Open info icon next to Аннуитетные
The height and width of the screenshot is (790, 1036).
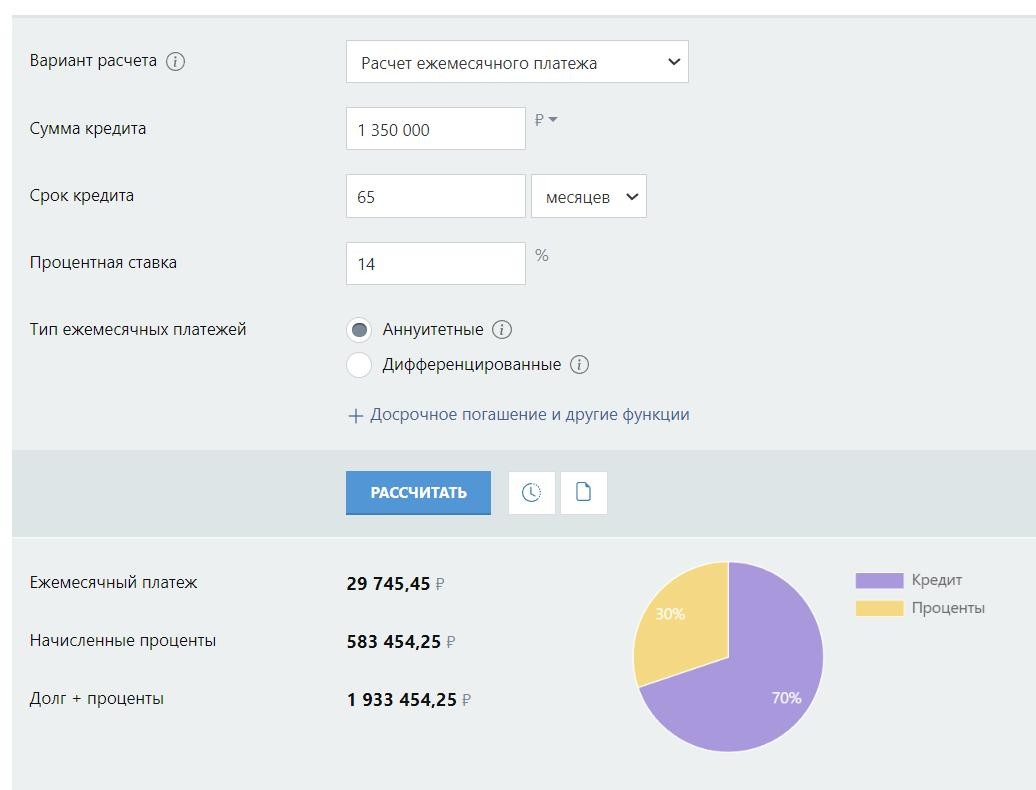501,329
